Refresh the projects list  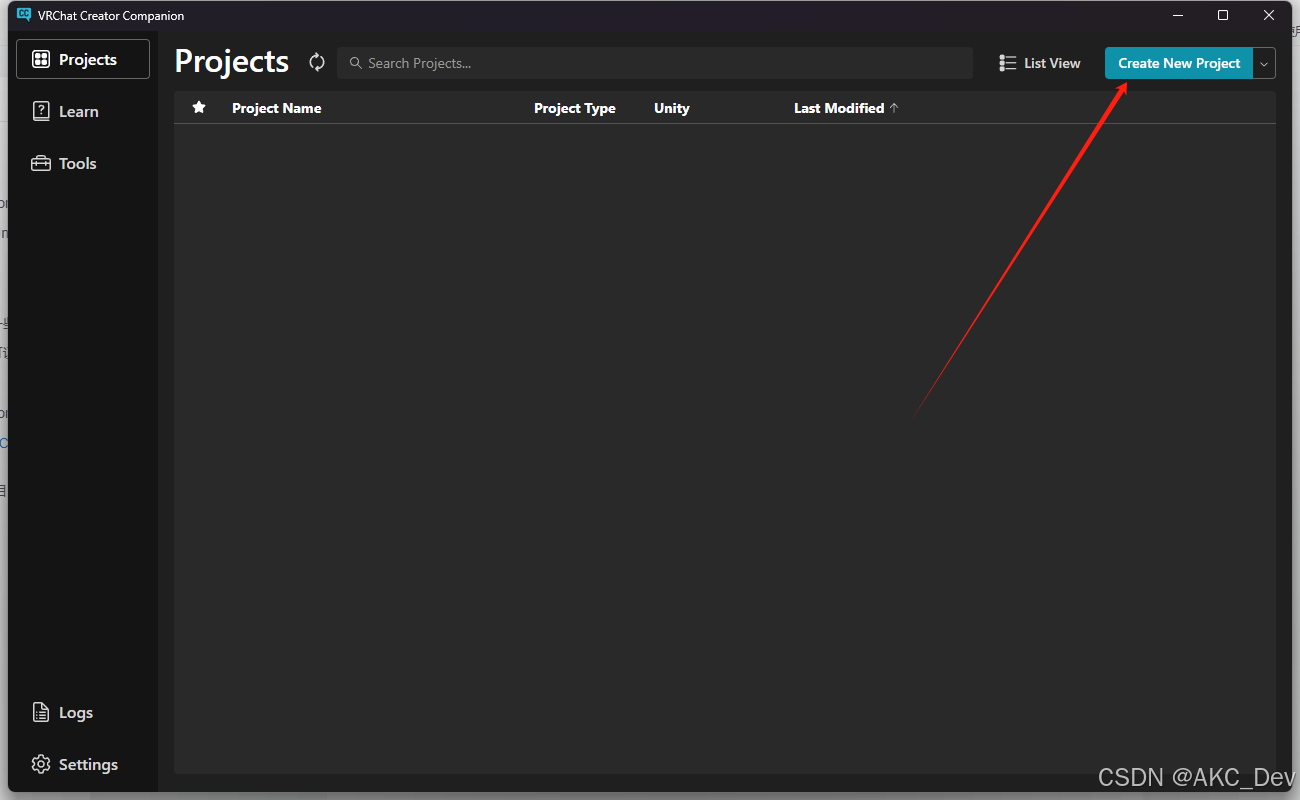[317, 62]
